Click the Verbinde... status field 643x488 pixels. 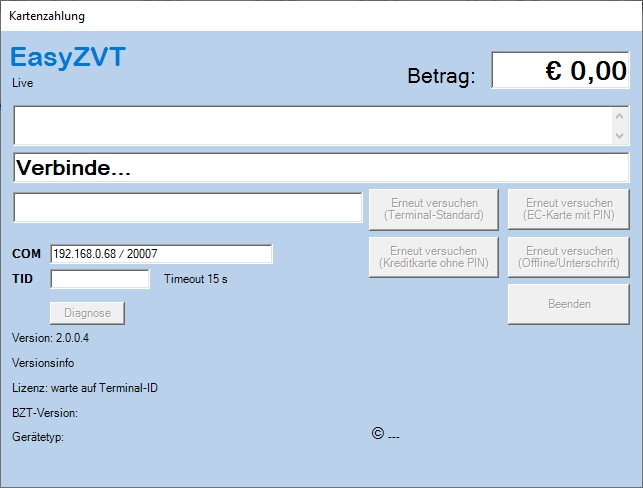321,168
